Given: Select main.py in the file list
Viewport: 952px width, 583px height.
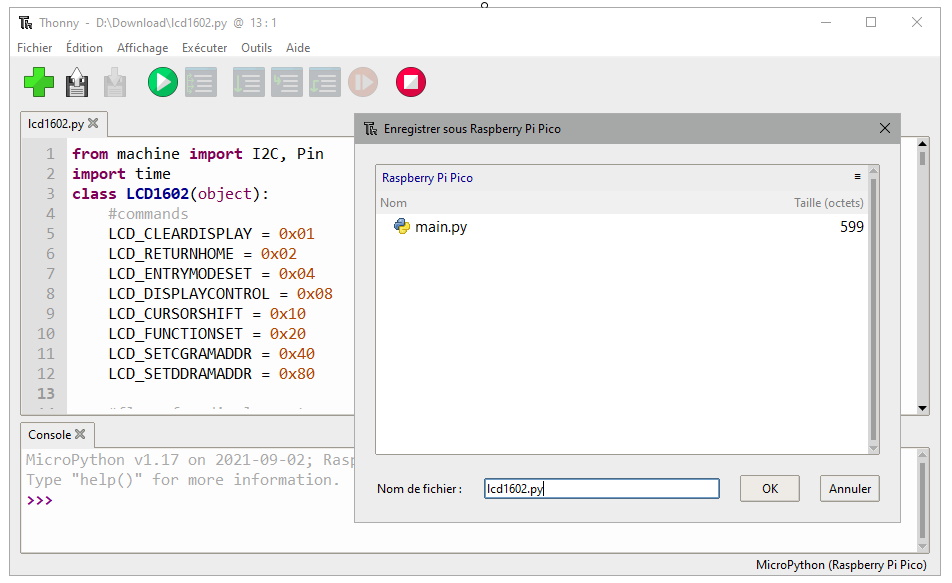Looking at the screenshot, I should click(440, 227).
